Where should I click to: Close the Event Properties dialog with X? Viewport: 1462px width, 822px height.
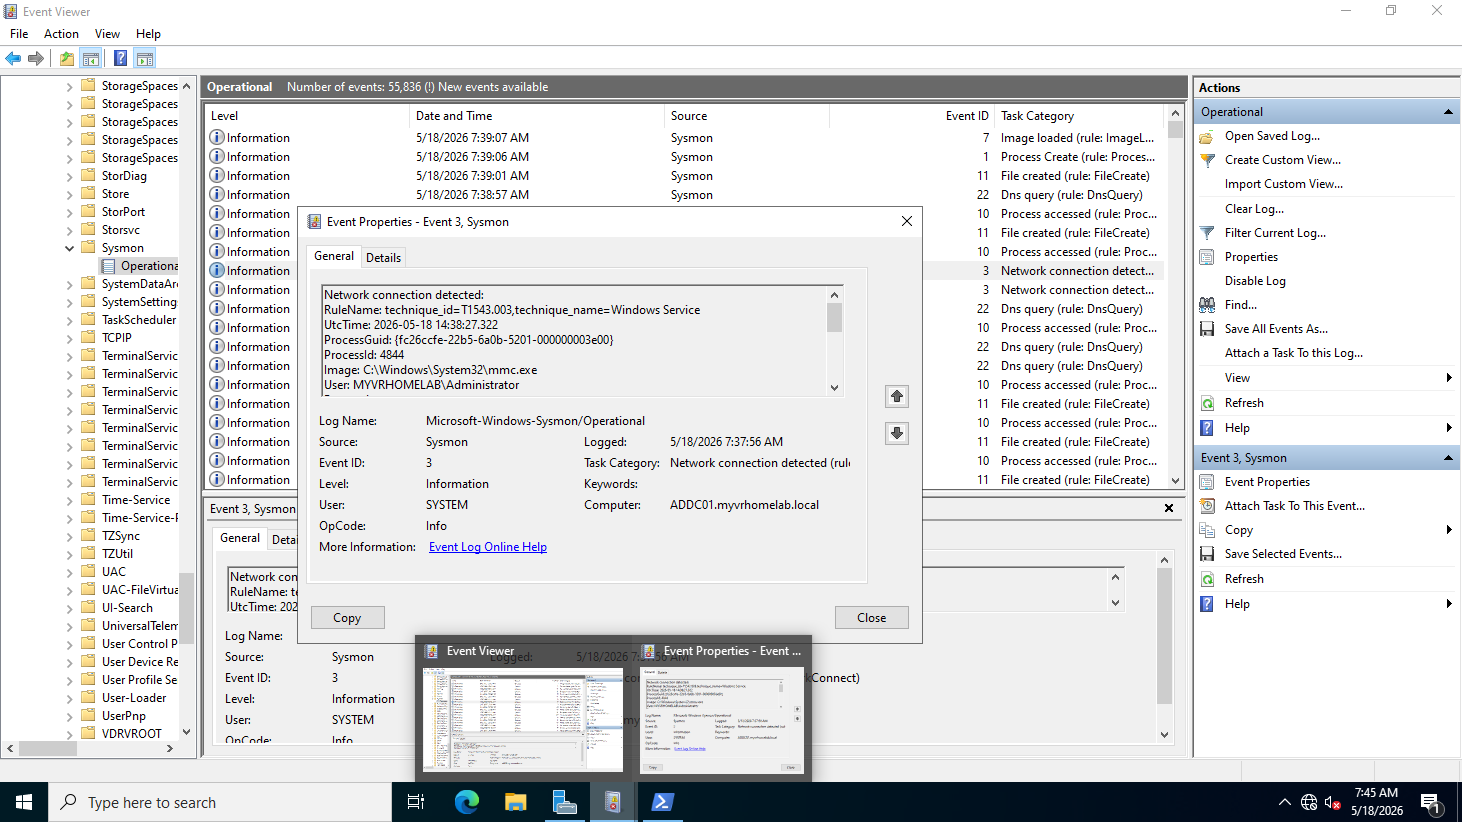coord(907,221)
